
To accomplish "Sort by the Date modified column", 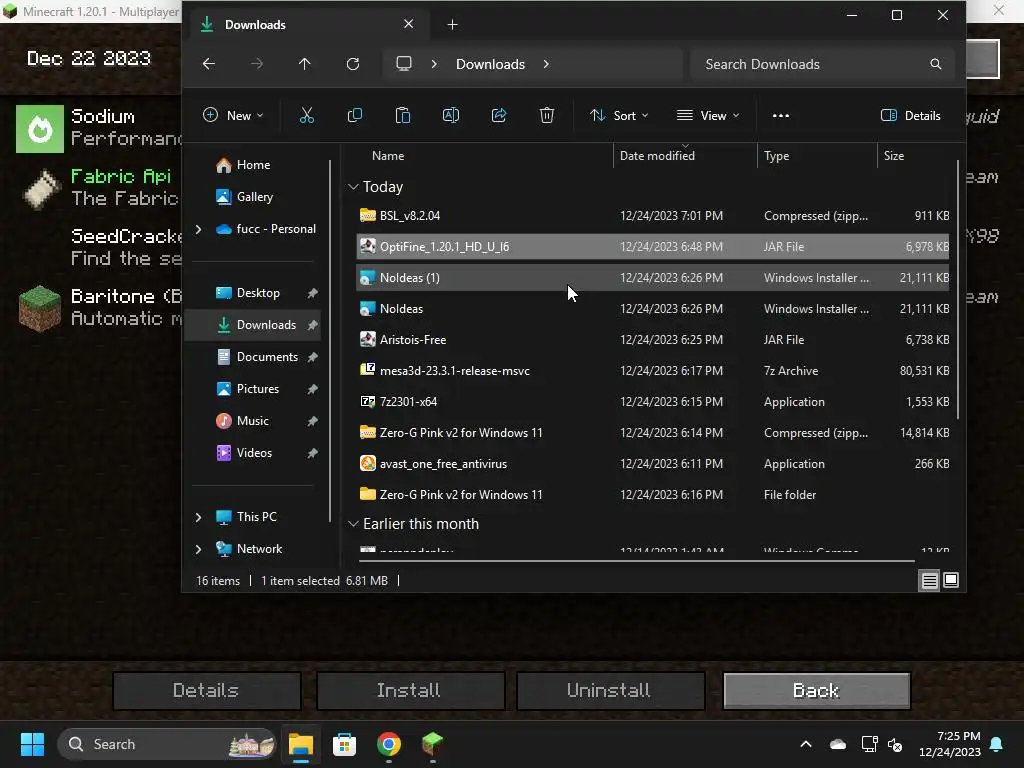I will [x=684, y=155].
